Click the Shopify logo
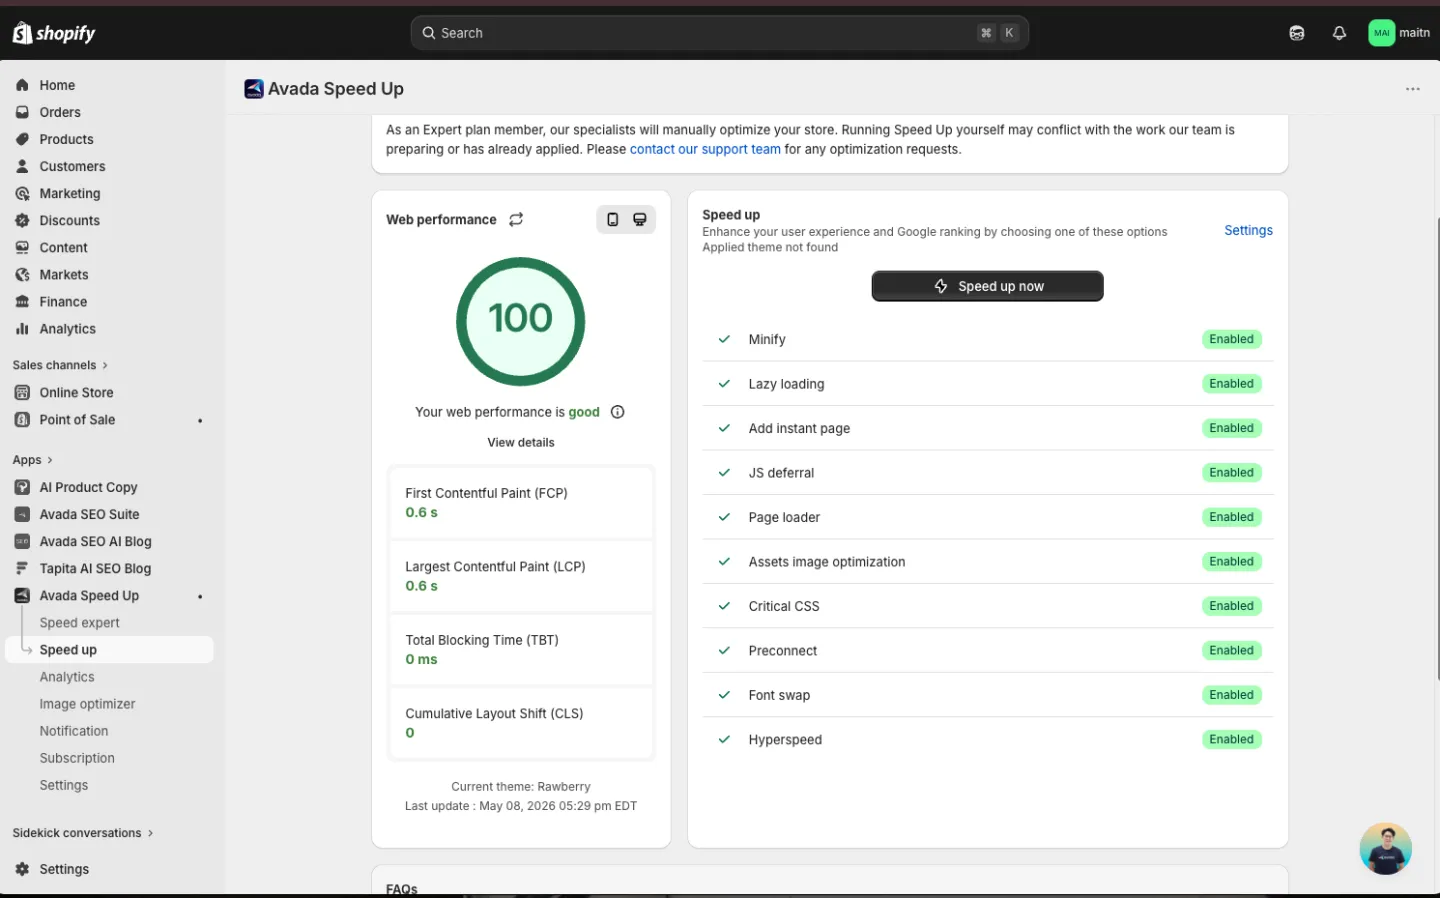The image size is (1440, 898). click(x=54, y=33)
